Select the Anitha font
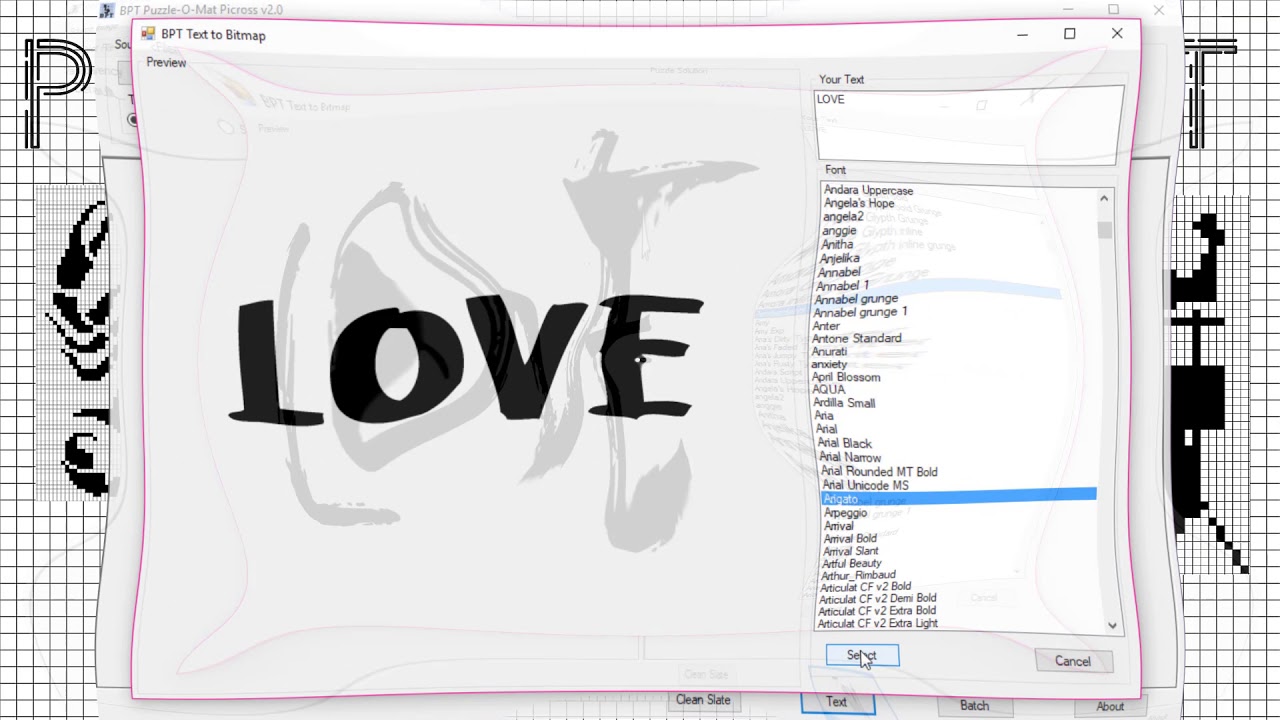 (x=837, y=244)
